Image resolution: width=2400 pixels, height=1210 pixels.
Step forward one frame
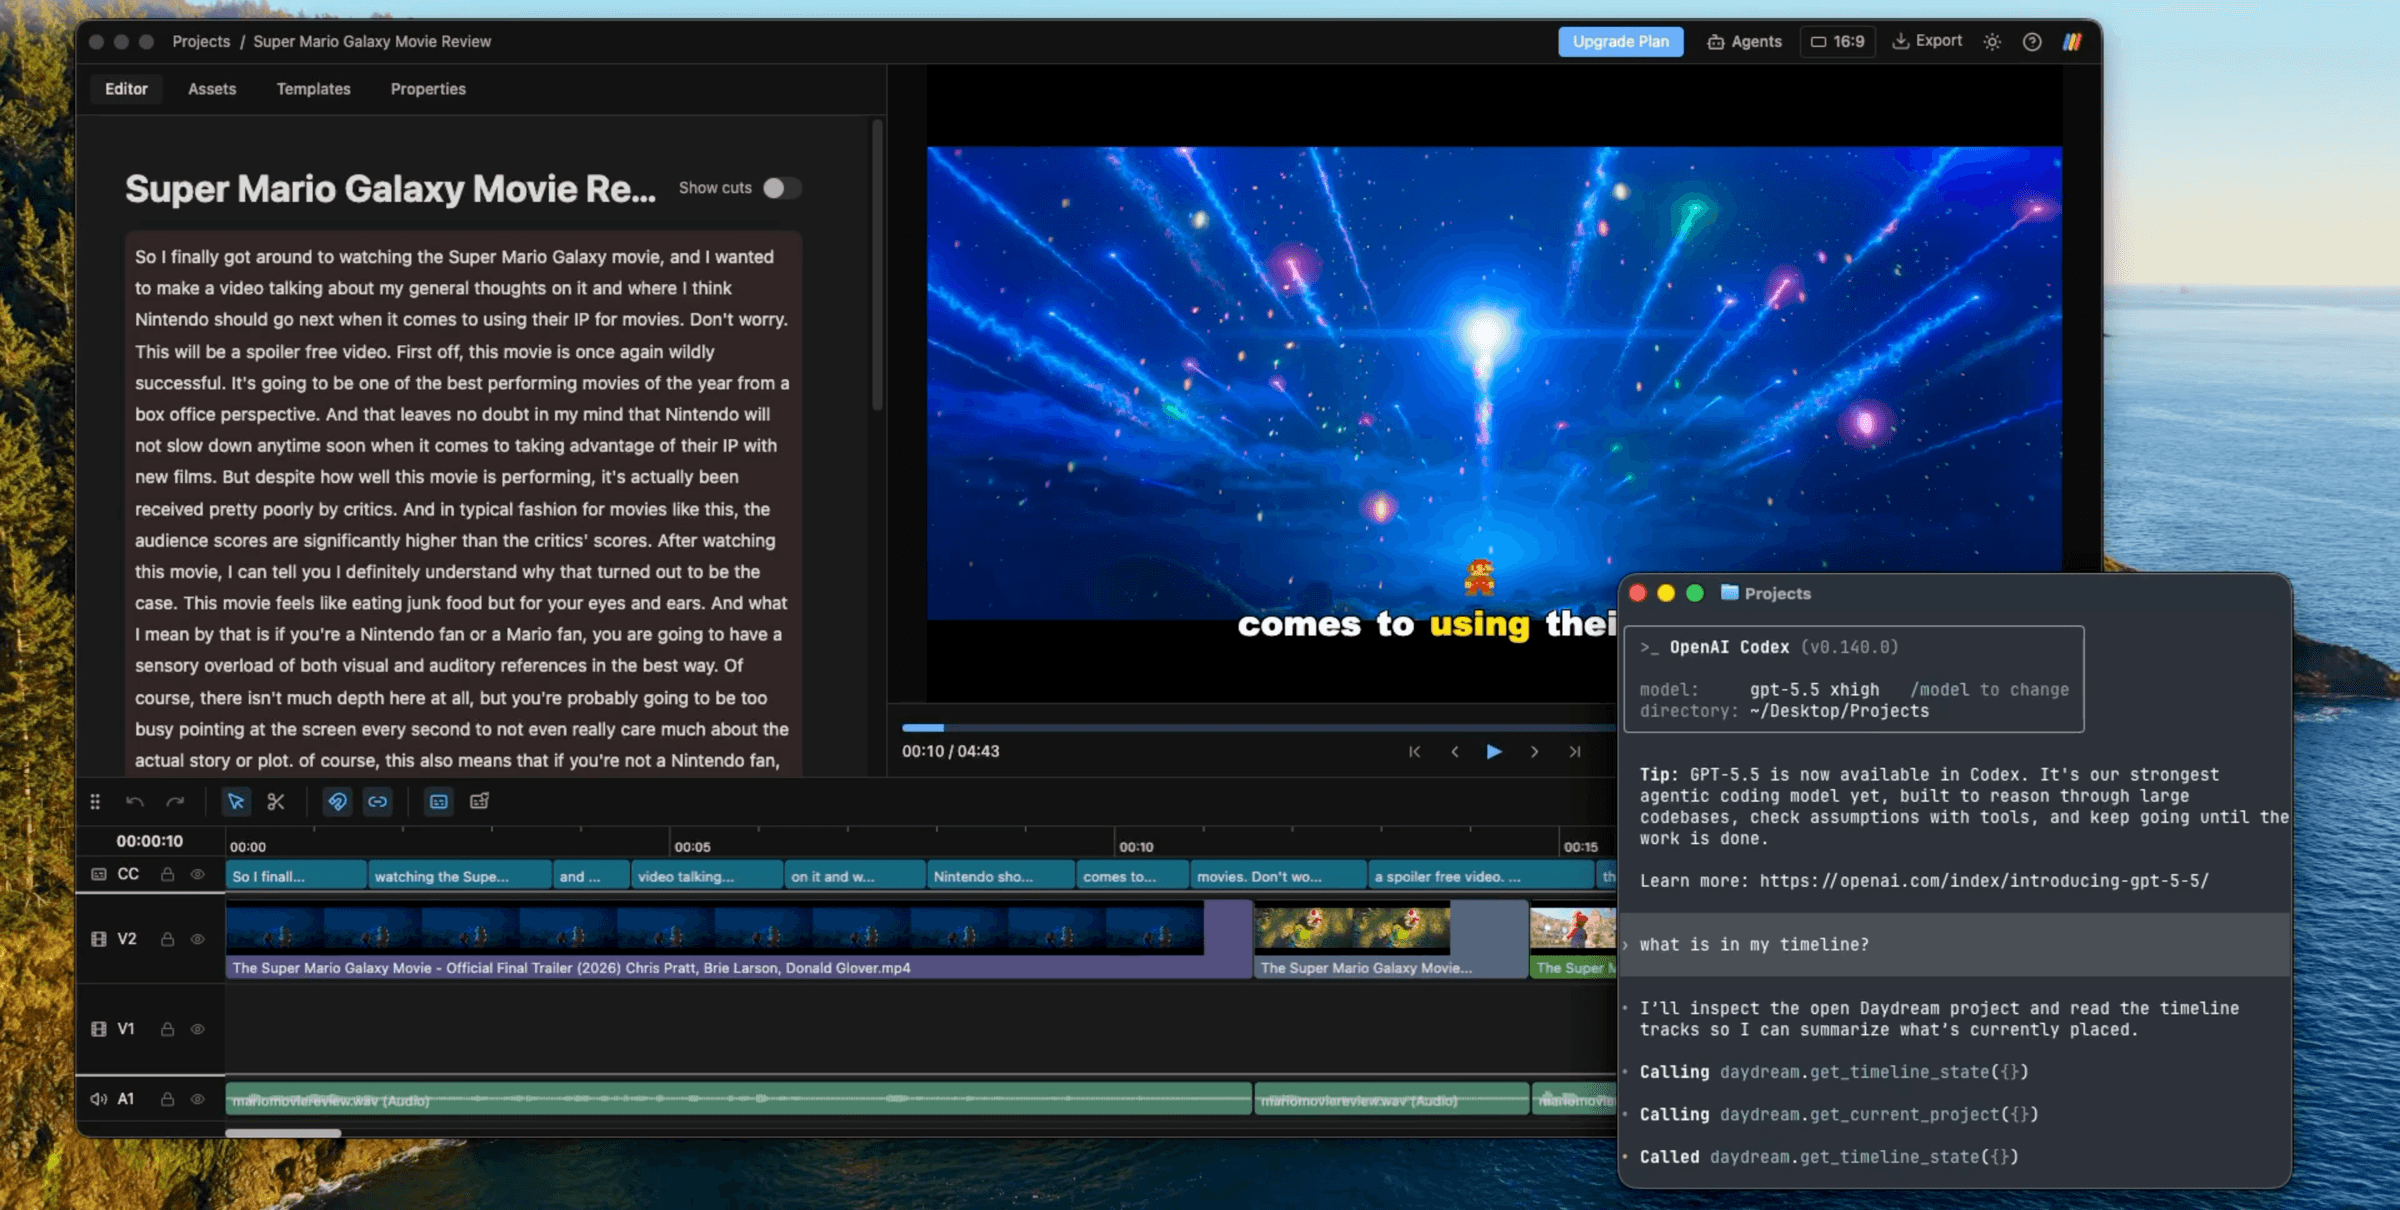pos(1534,752)
